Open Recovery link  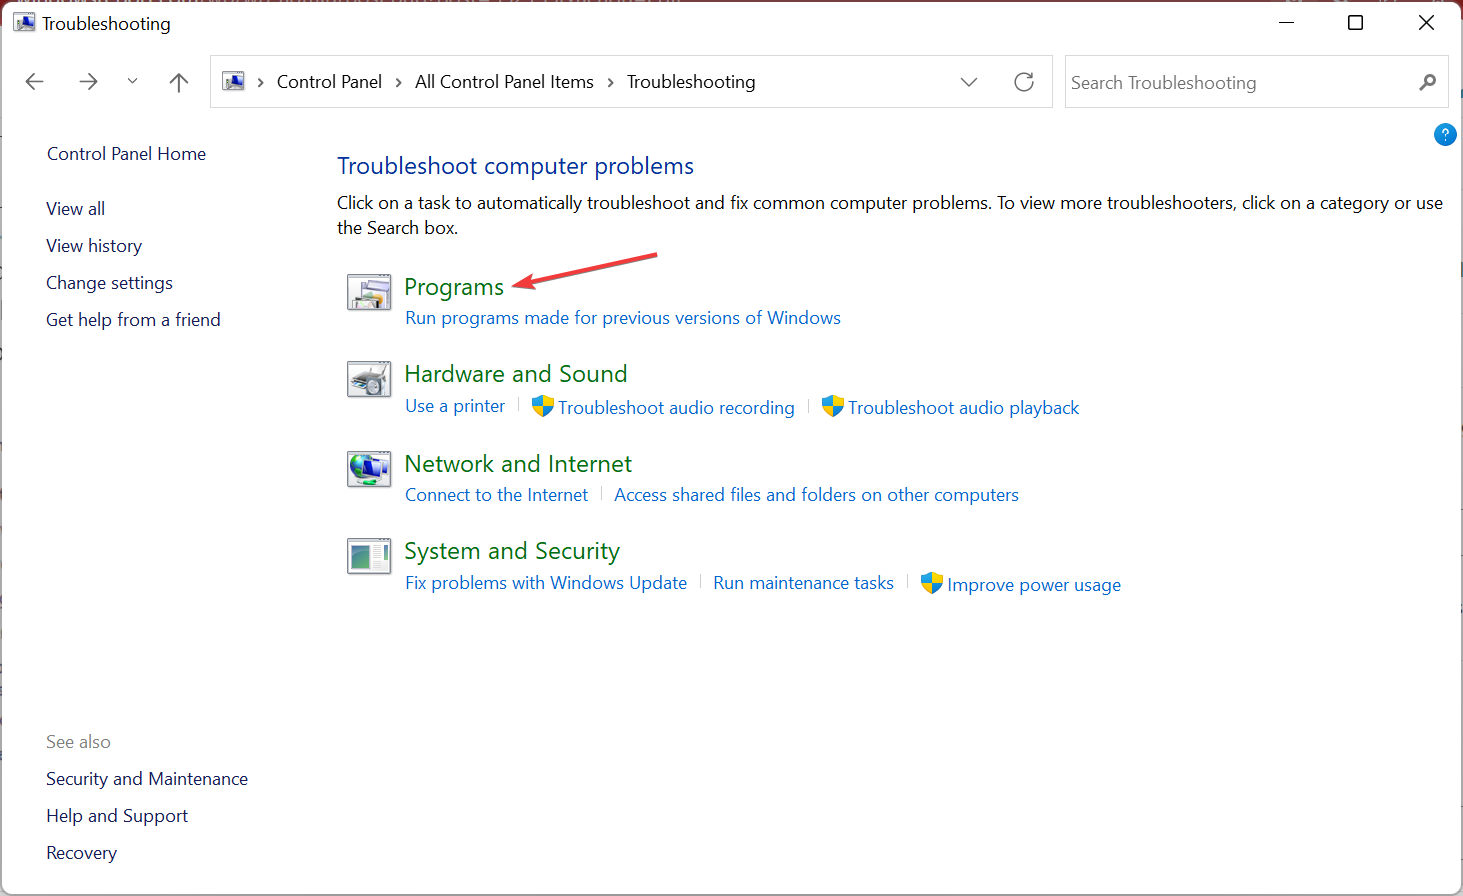pos(81,853)
